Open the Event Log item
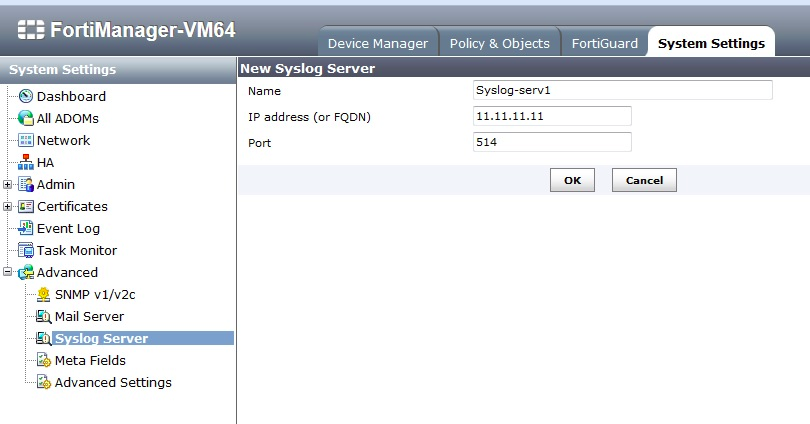Image resolution: width=810 pixels, height=424 pixels. 68,229
